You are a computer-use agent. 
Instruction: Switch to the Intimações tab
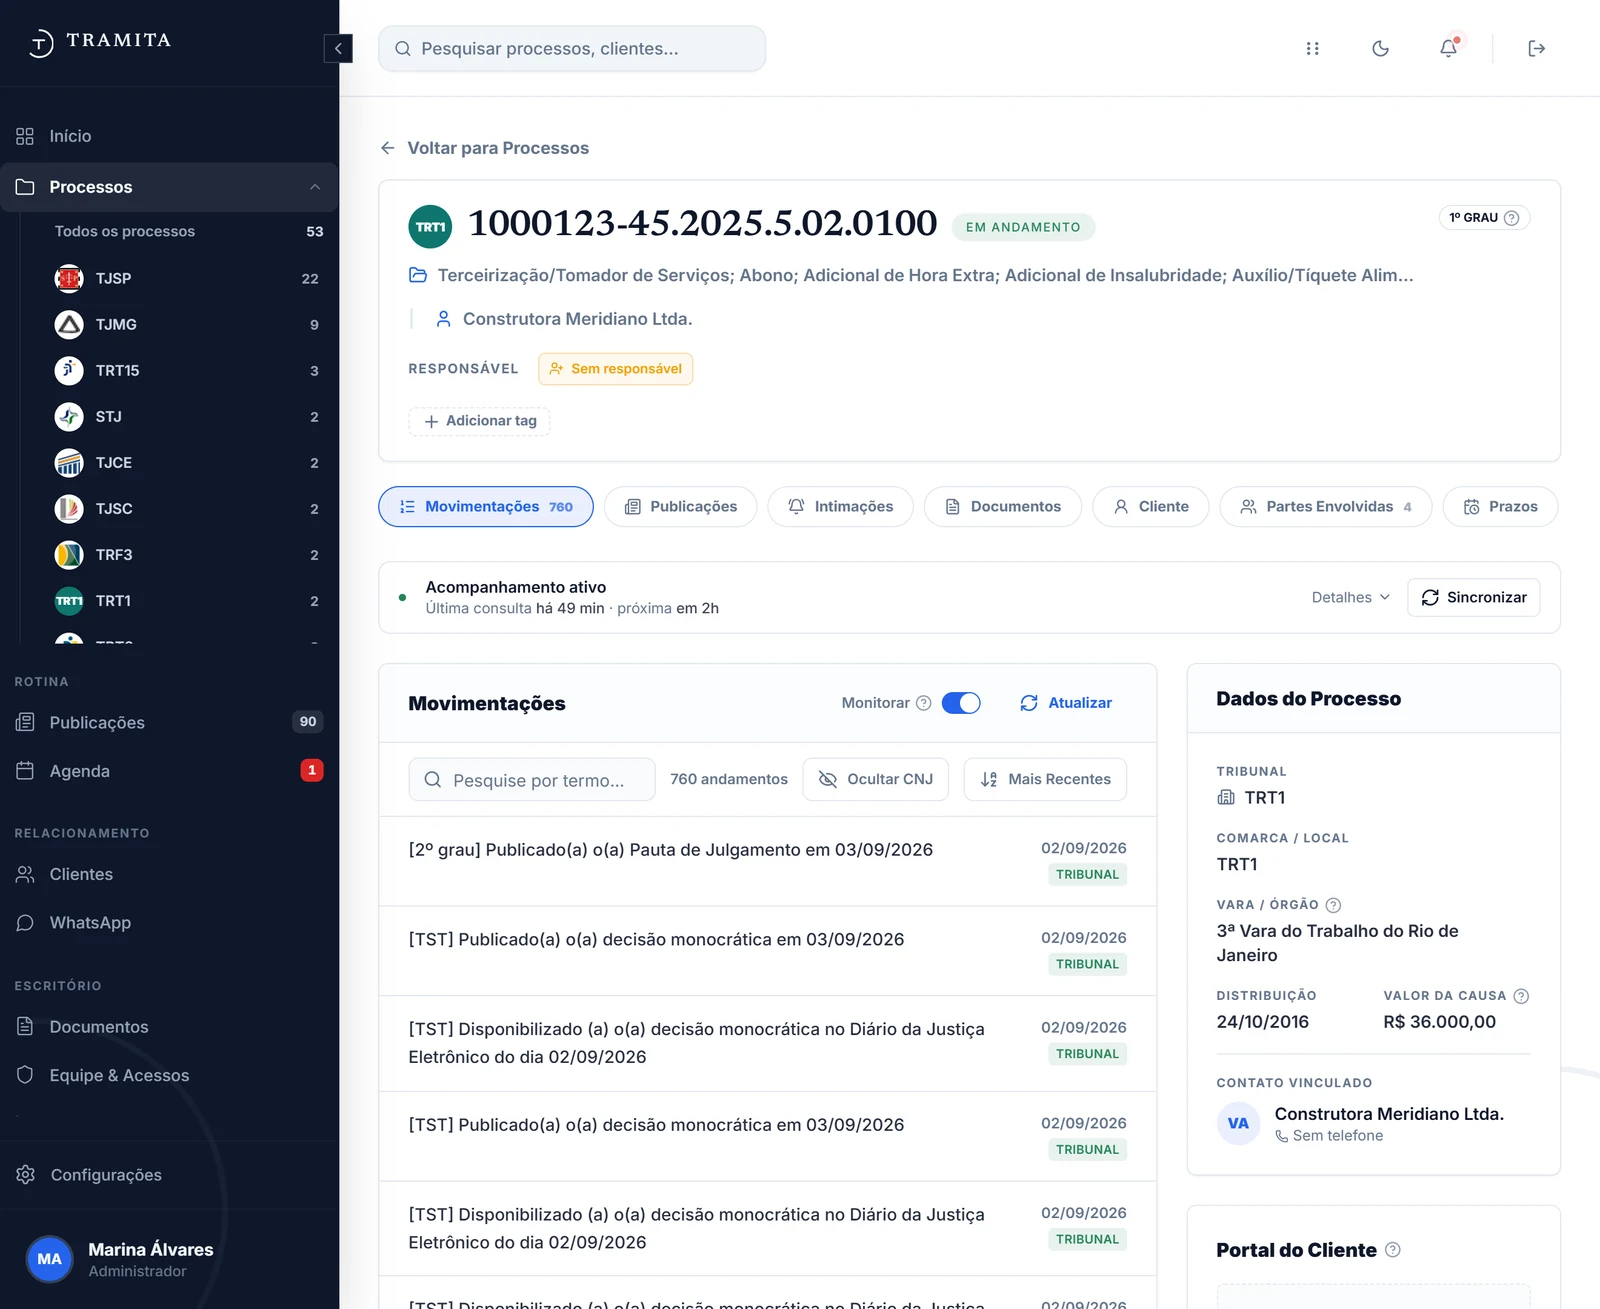click(x=840, y=506)
